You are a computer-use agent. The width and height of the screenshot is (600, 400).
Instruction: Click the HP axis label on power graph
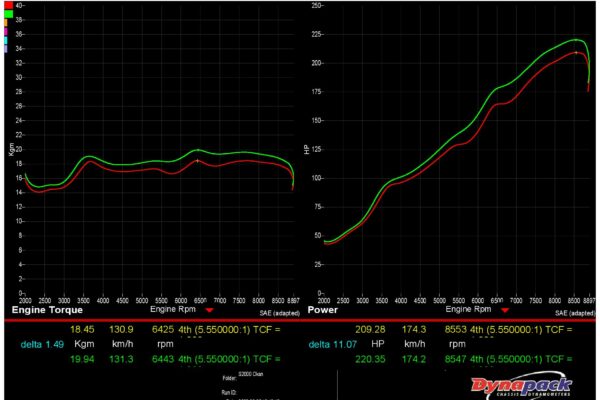point(306,149)
